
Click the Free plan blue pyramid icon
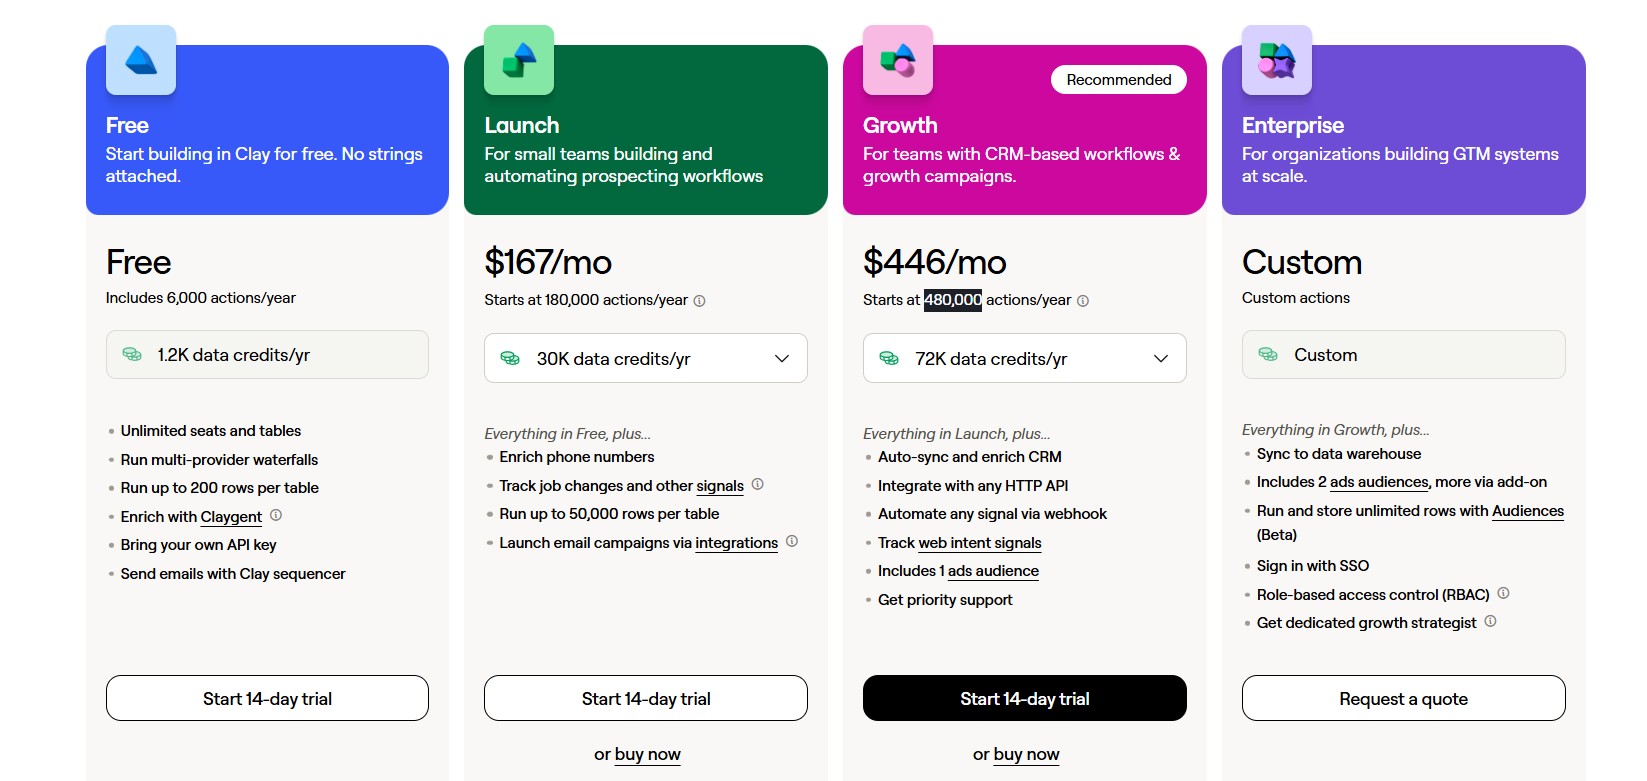point(141,60)
